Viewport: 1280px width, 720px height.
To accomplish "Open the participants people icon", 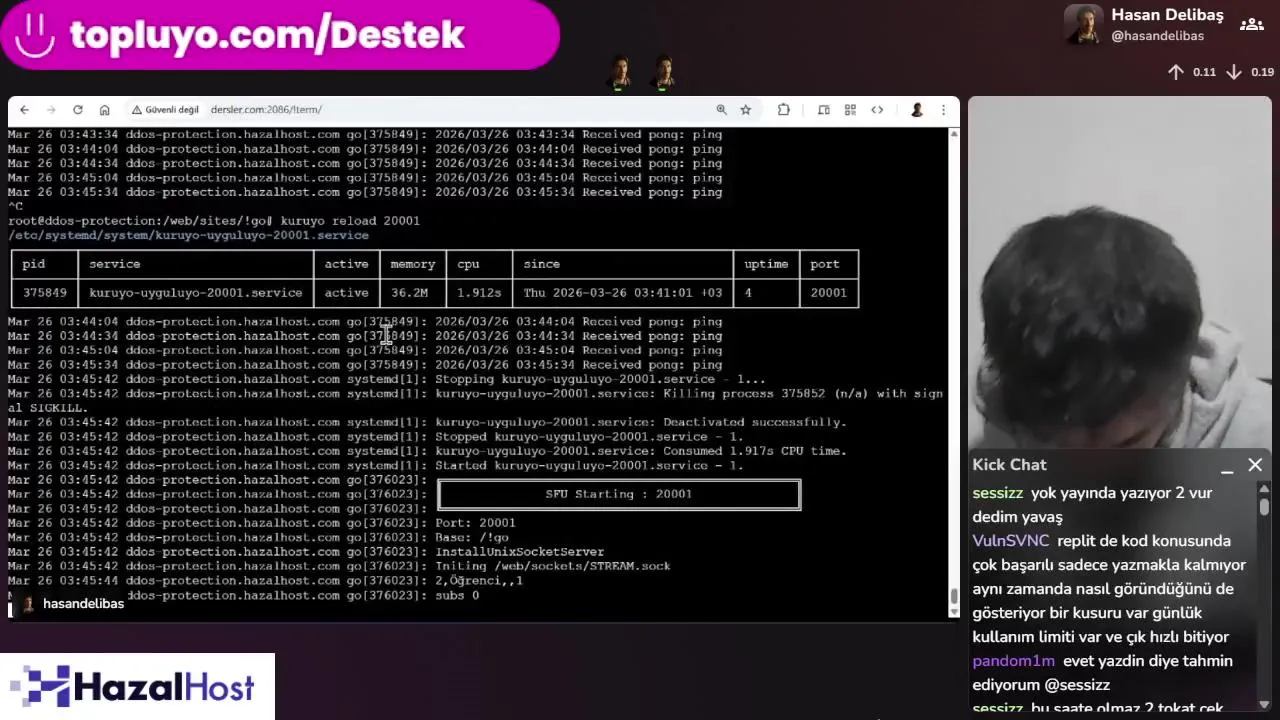I will [1252, 25].
